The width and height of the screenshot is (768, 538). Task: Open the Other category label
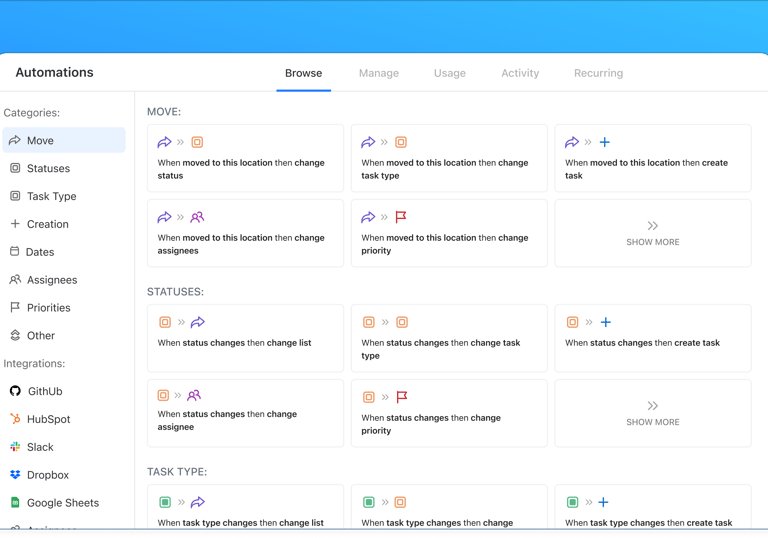pos(41,336)
